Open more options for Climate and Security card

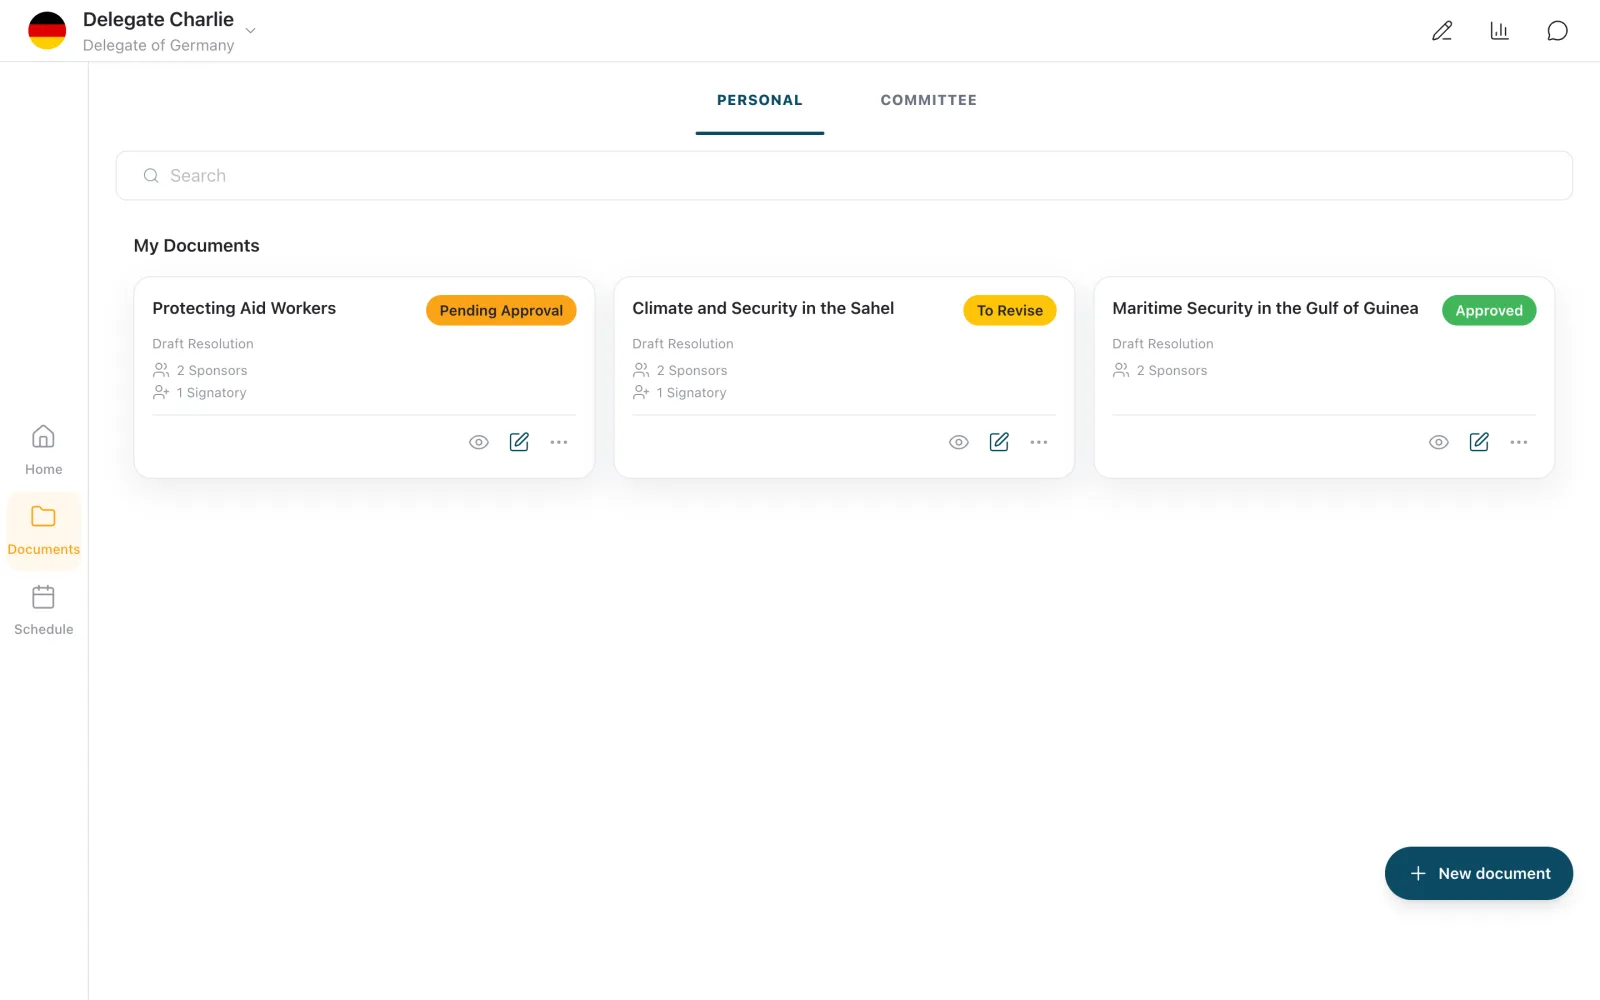point(1039,442)
